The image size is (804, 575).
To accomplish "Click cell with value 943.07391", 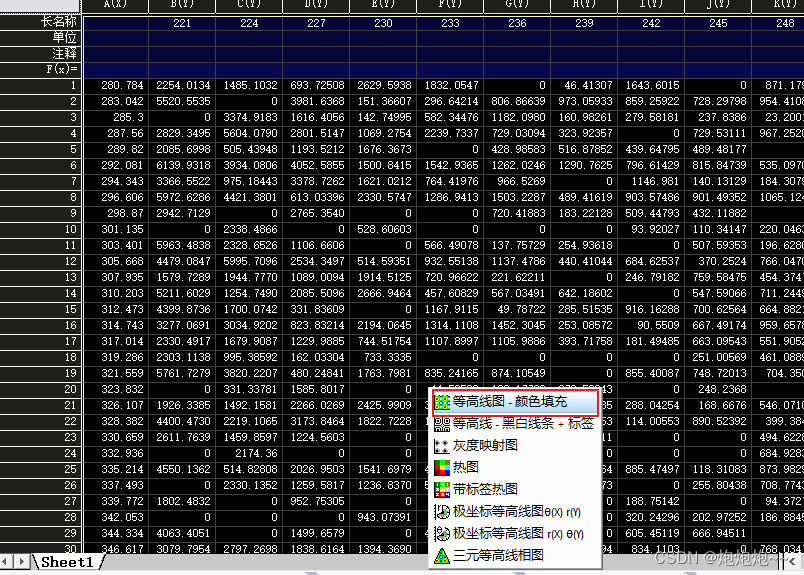I will [383, 518].
